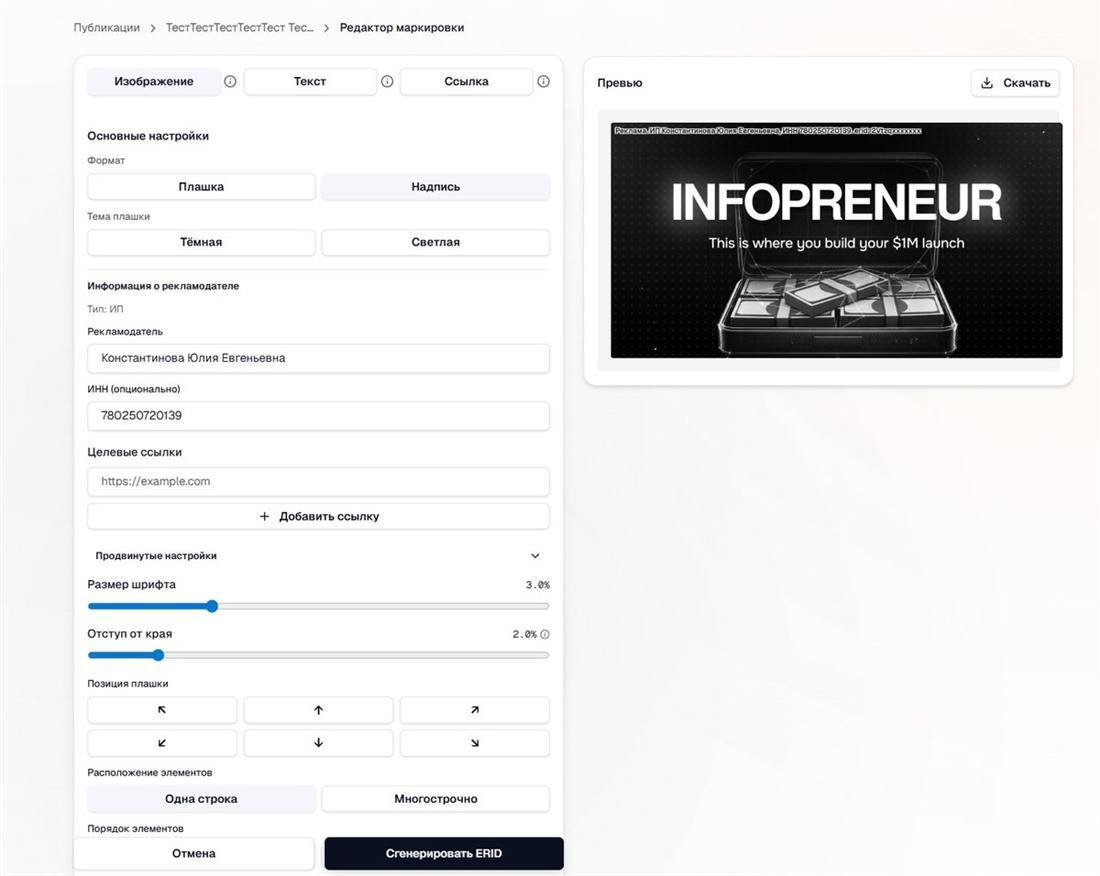Click the Отмена button
1100x876 pixels.
pyautogui.click(x=194, y=854)
